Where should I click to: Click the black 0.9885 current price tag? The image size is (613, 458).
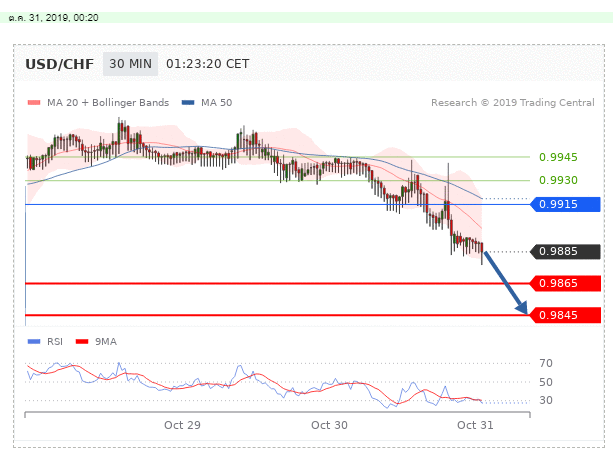(565, 252)
